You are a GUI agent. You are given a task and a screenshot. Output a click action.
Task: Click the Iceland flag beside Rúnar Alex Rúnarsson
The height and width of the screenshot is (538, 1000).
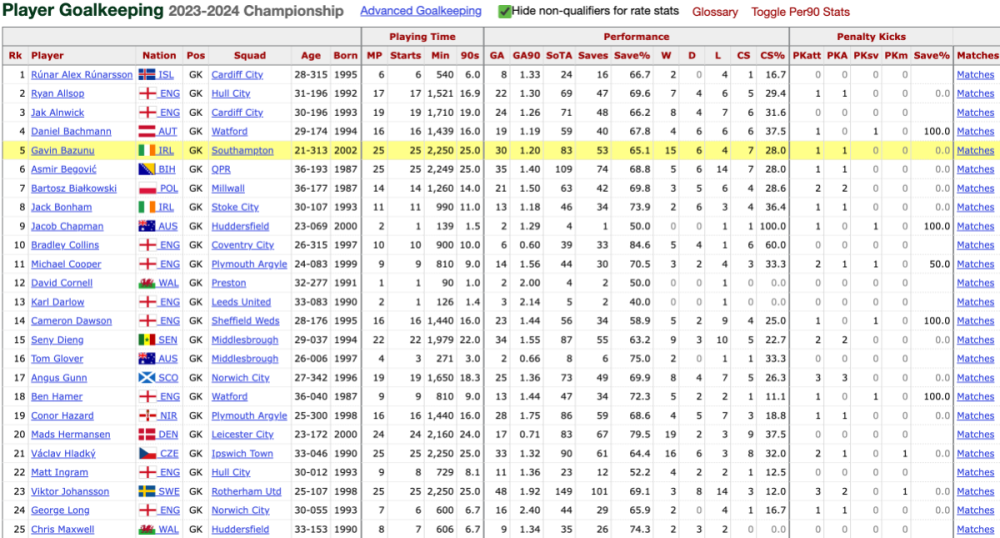(146, 75)
